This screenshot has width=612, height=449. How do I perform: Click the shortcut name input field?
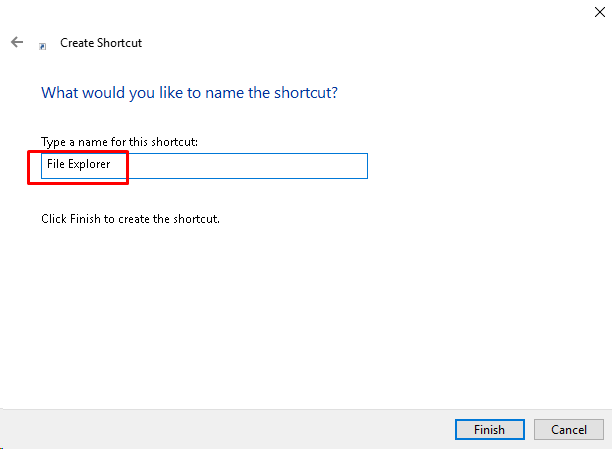204,166
